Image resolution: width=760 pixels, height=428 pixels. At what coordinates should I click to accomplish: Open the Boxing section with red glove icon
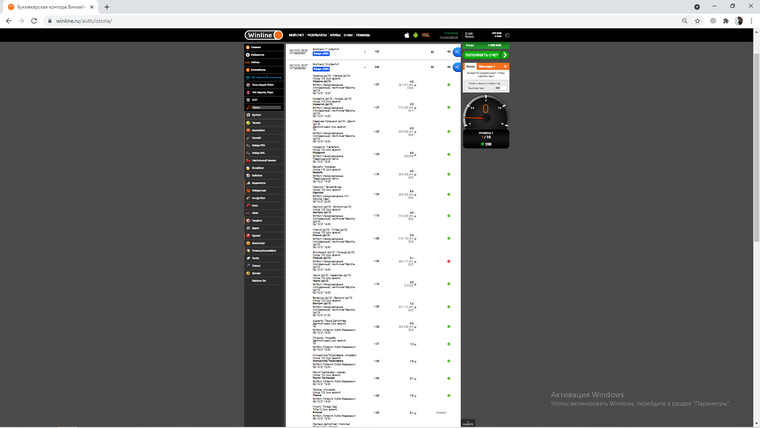tap(264, 206)
